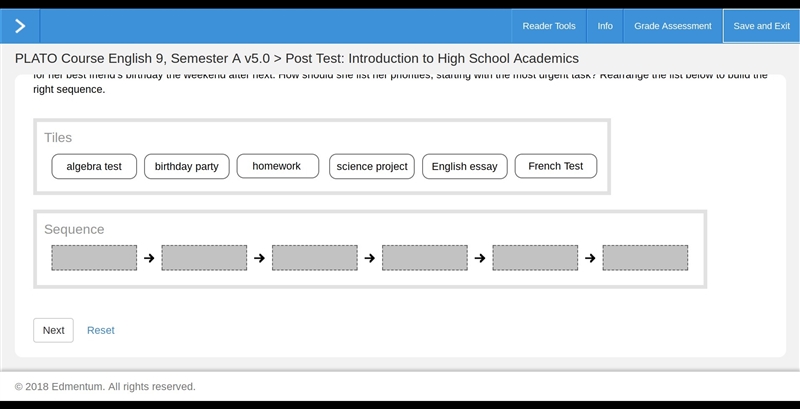Expand the navigation chevron arrow

click(20, 26)
